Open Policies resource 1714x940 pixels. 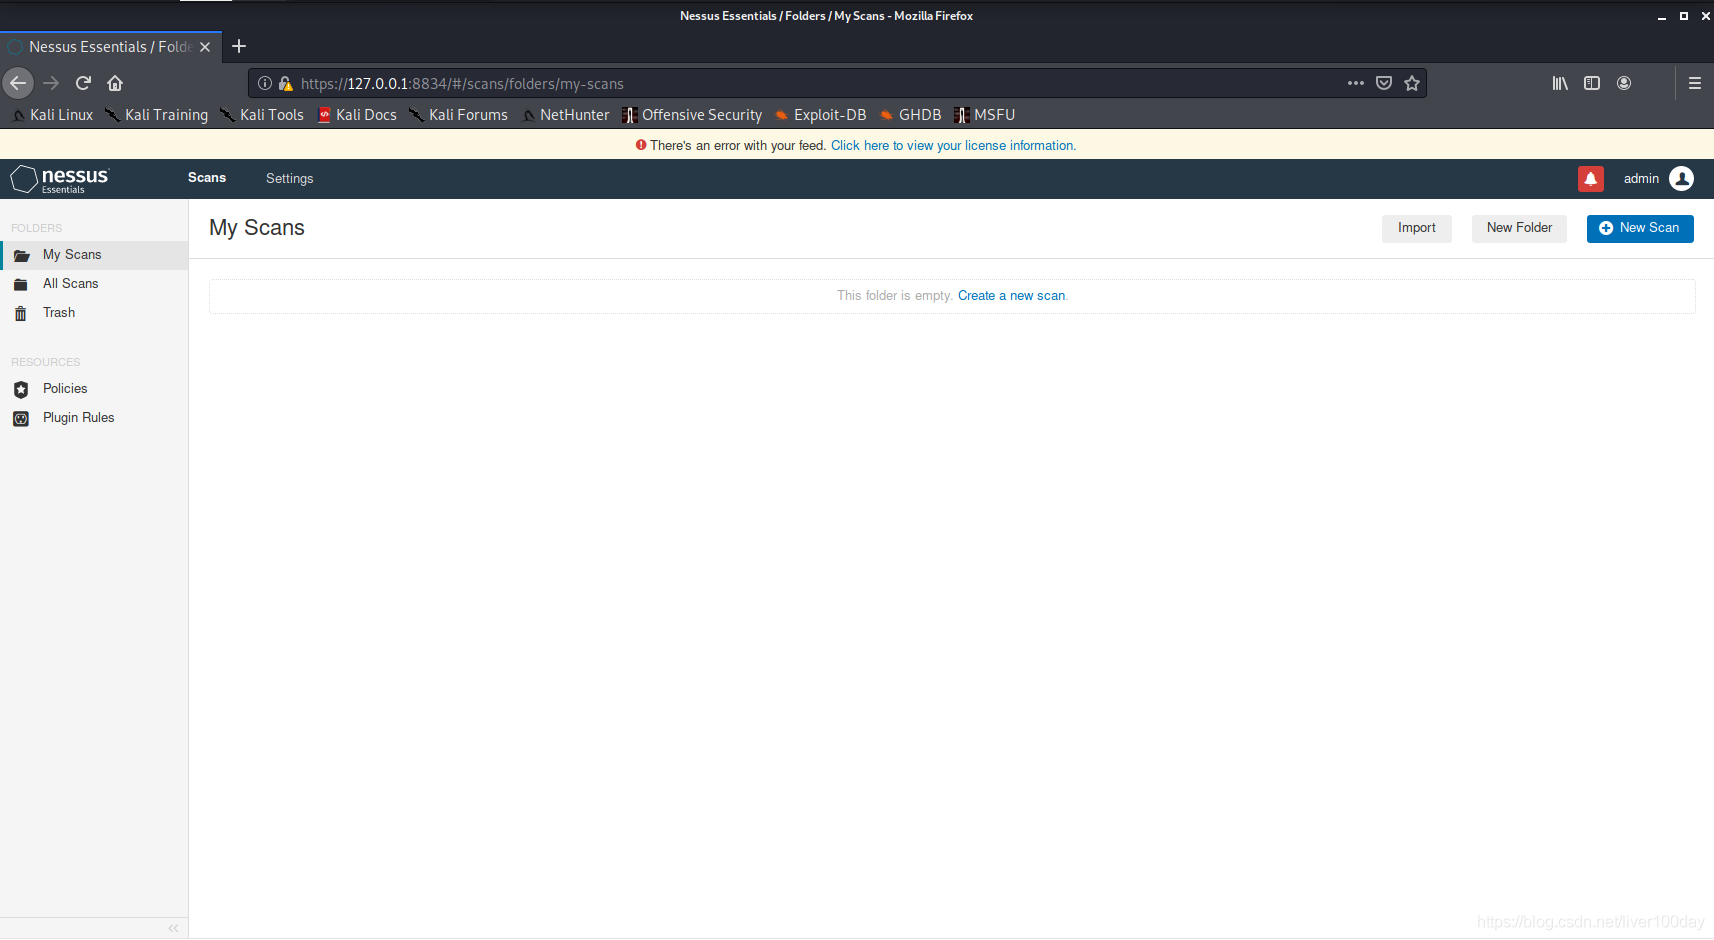click(94, 389)
